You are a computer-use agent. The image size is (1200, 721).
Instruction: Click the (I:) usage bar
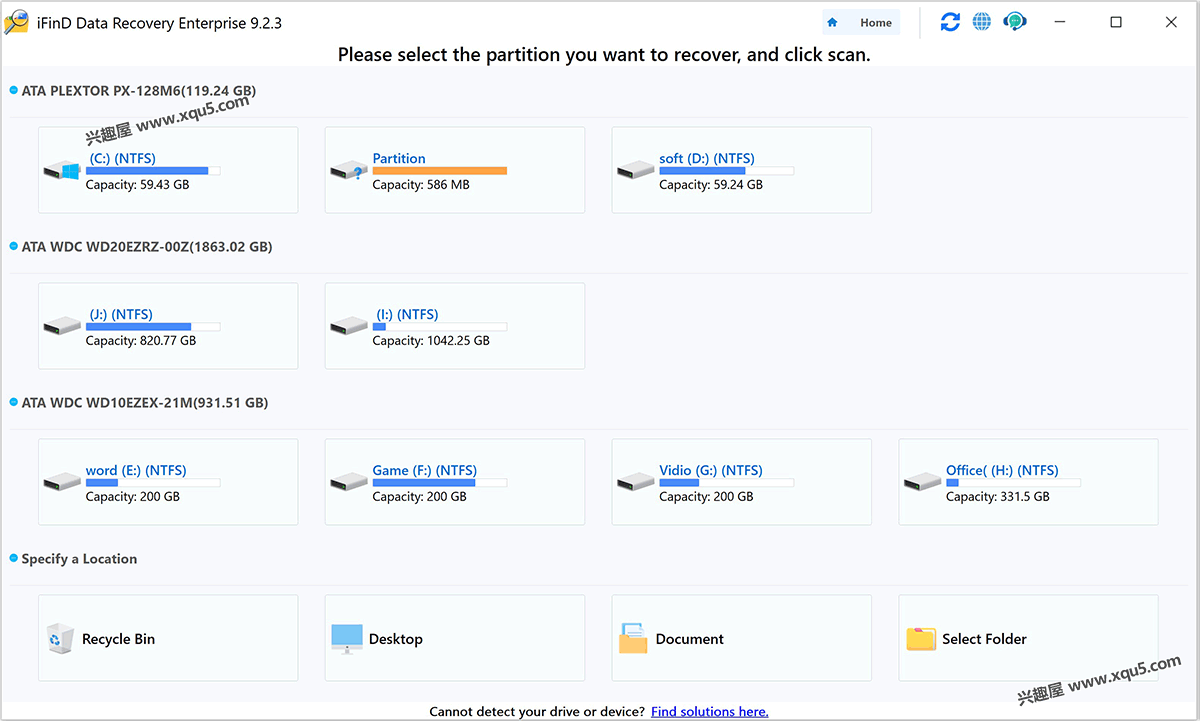click(x=440, y=327)
